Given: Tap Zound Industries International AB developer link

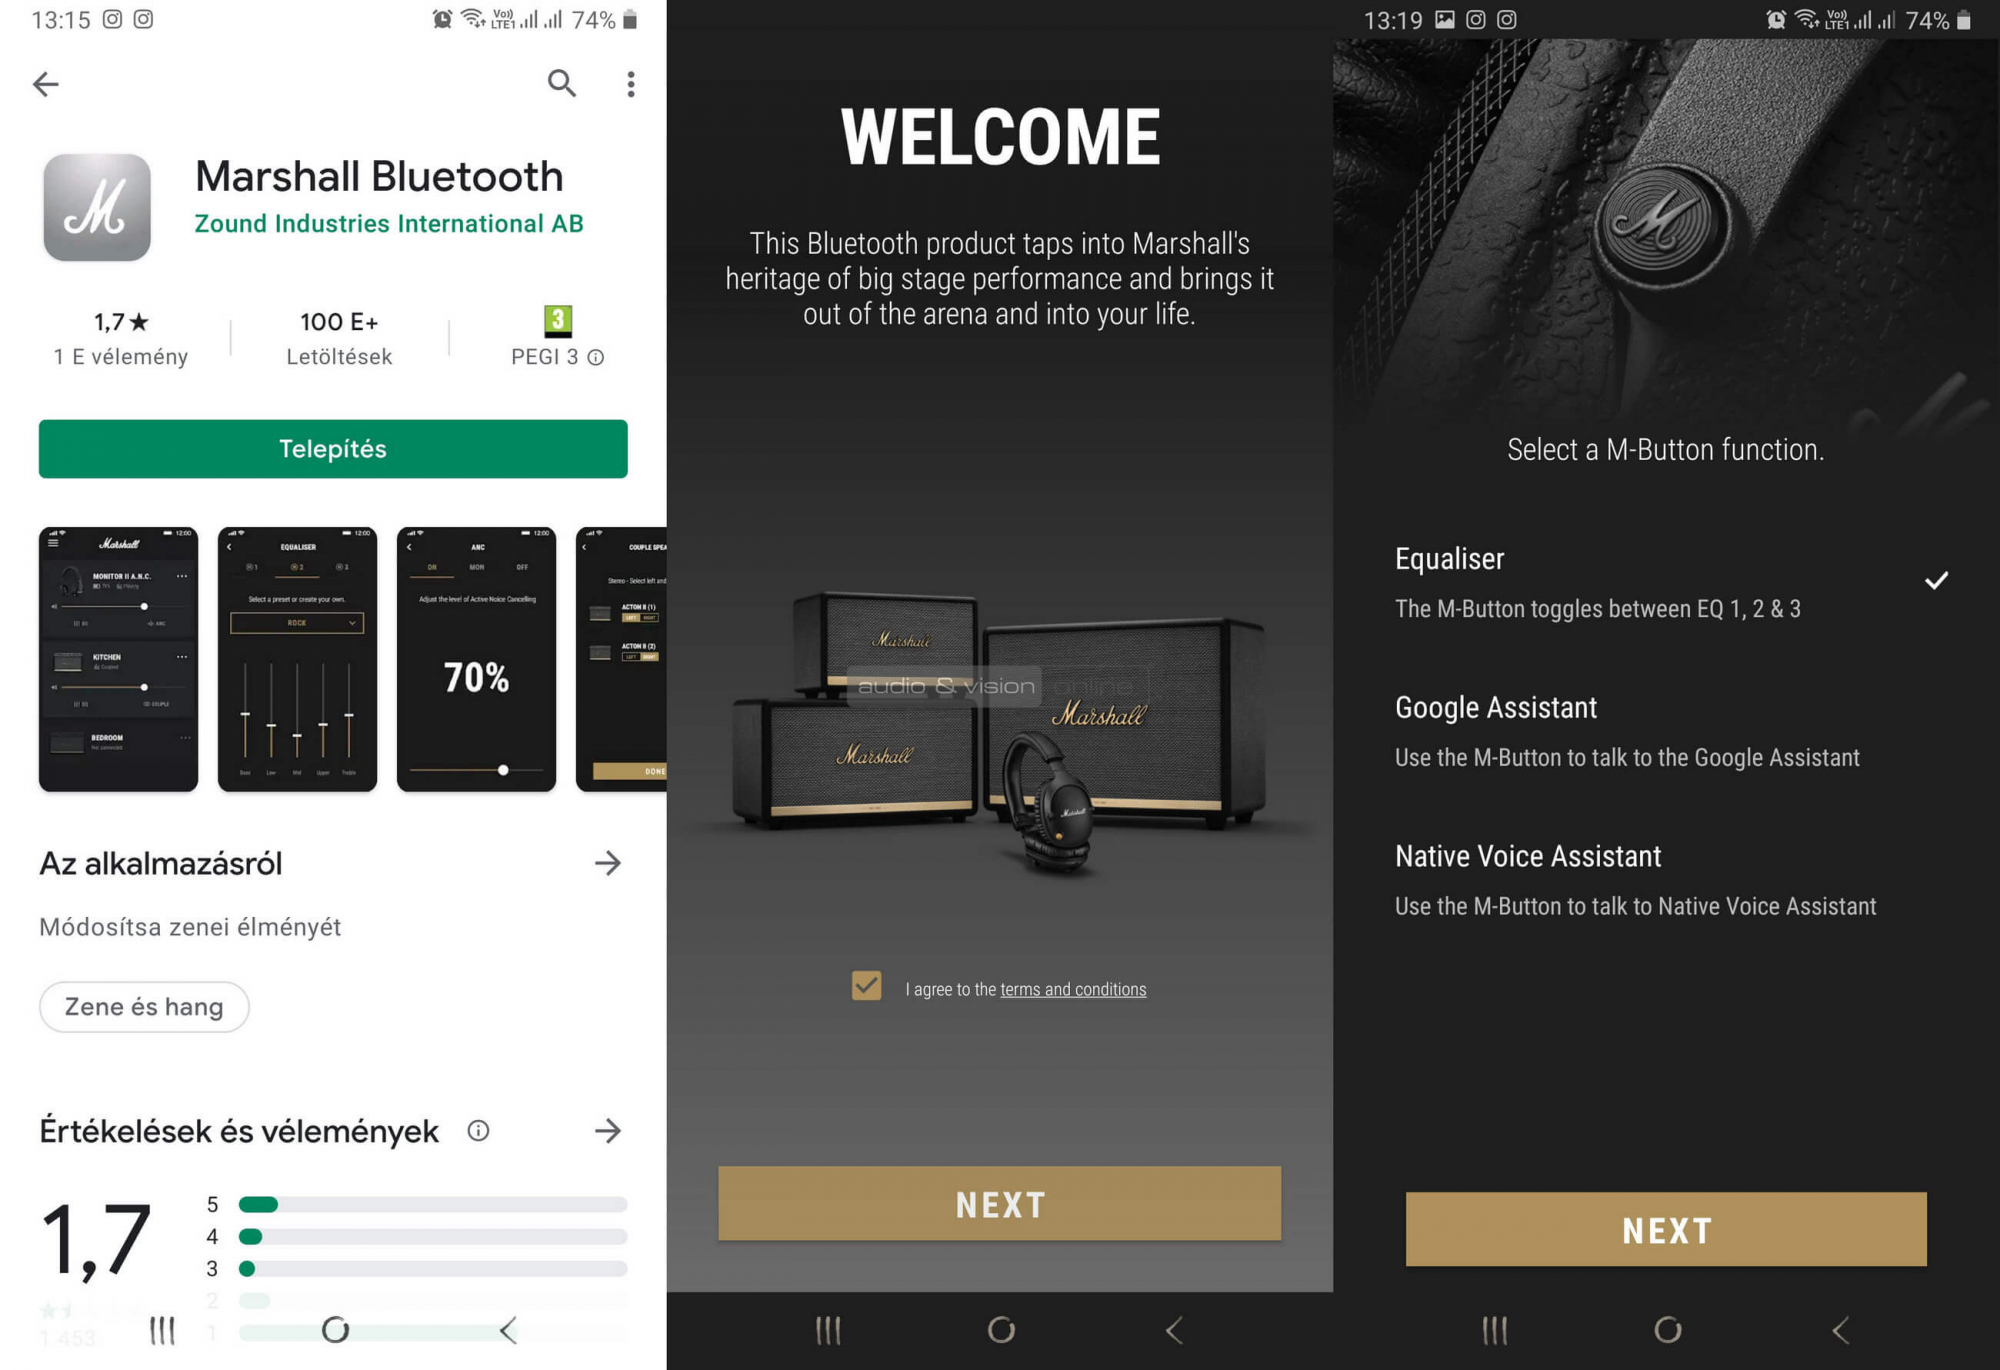Looking at the screenshot, I should [x=389, y=224].
